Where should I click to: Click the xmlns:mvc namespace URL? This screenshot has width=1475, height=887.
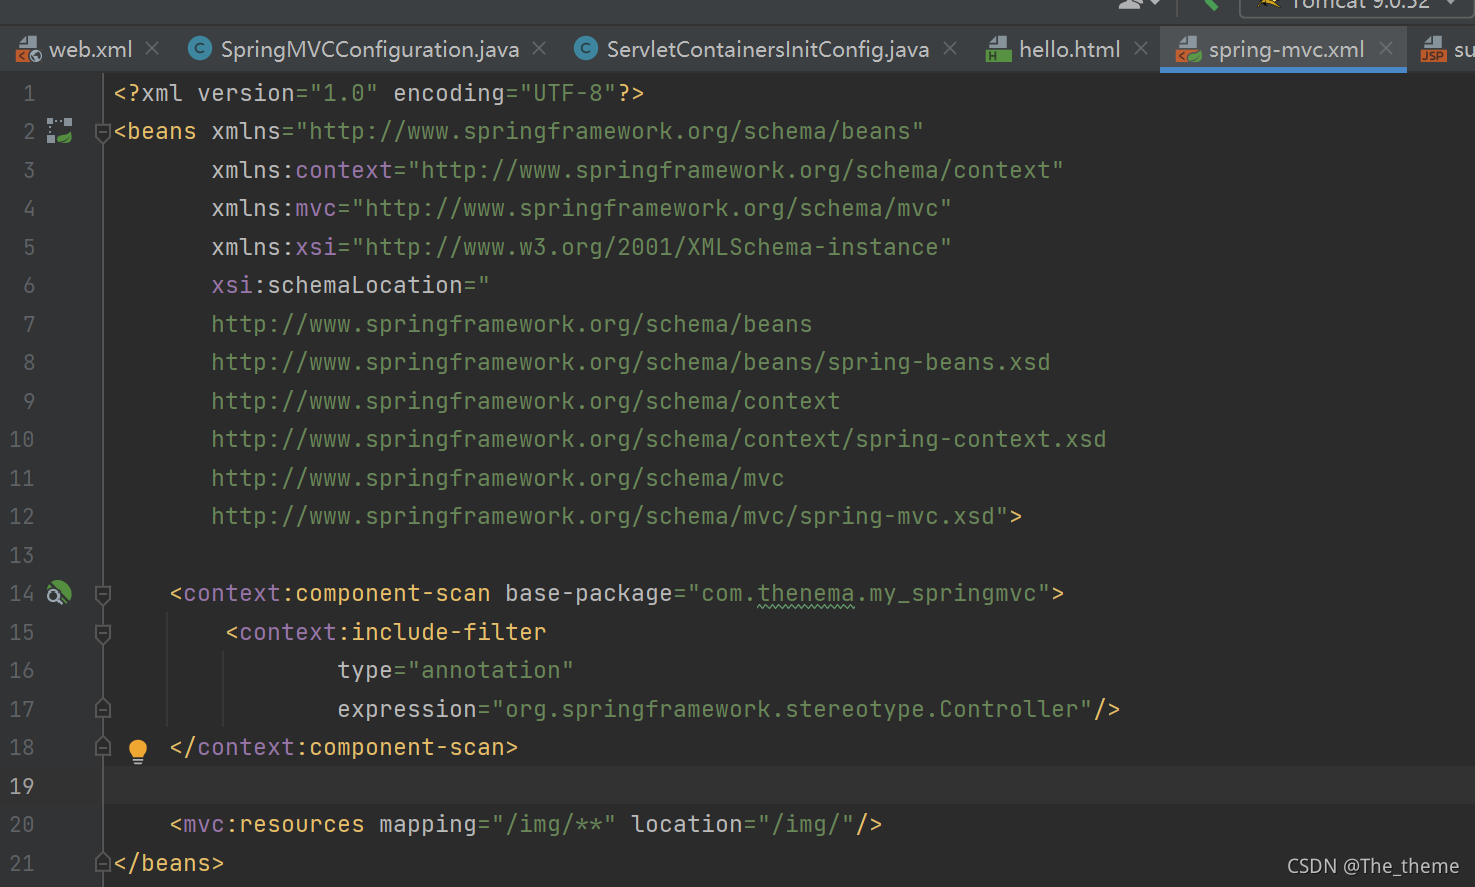(651, 208)
